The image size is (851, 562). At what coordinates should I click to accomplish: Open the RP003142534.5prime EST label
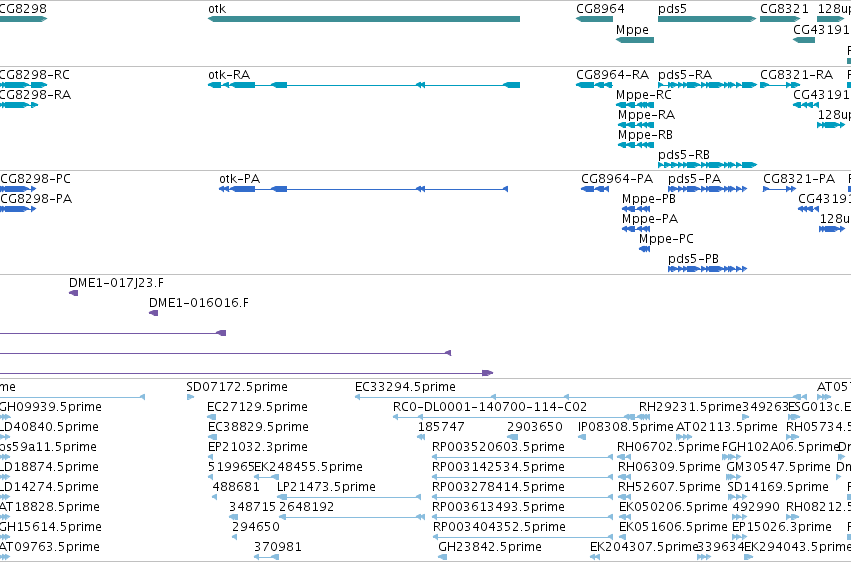(x=498, y=468)
